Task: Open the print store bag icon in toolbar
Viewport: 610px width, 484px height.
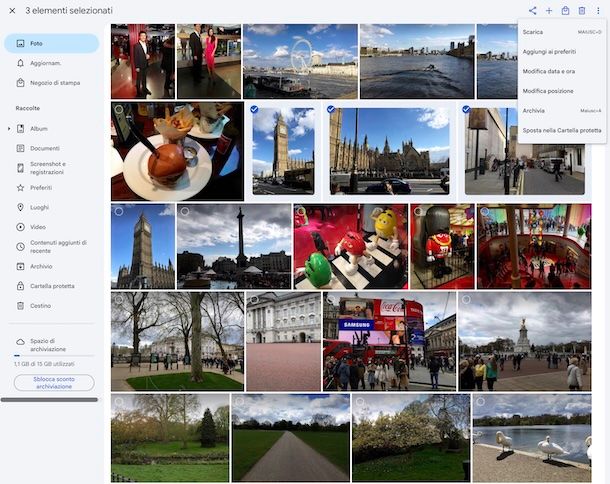Action: click(566, 11)
